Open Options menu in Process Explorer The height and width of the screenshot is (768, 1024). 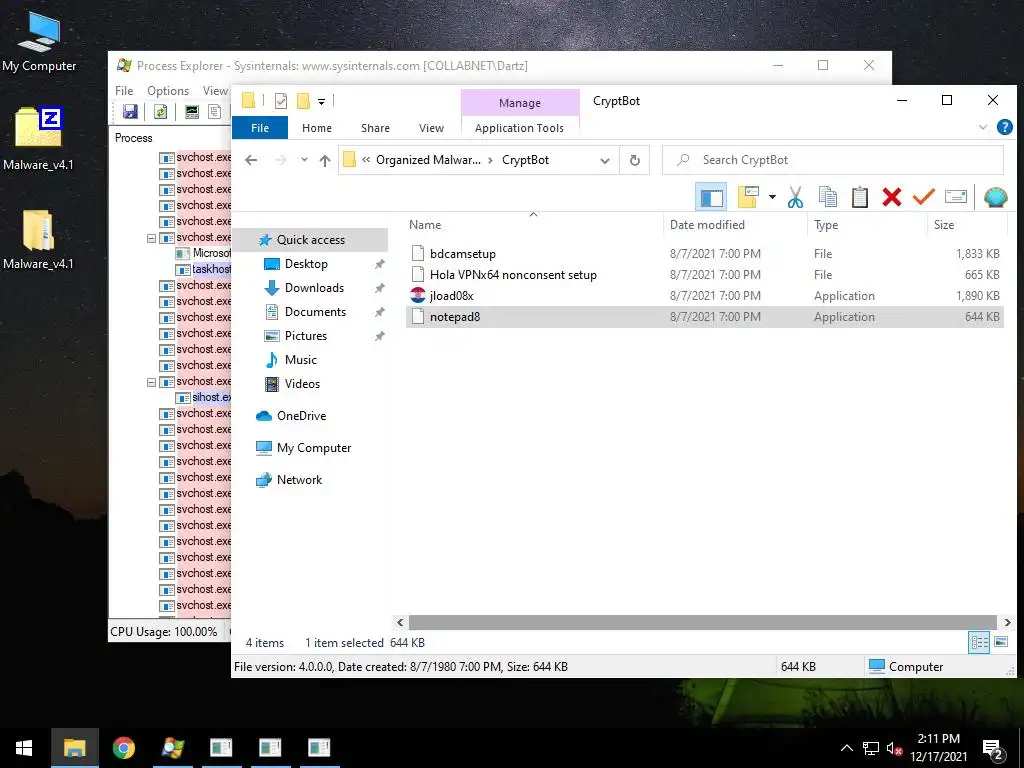click(168, 91)
